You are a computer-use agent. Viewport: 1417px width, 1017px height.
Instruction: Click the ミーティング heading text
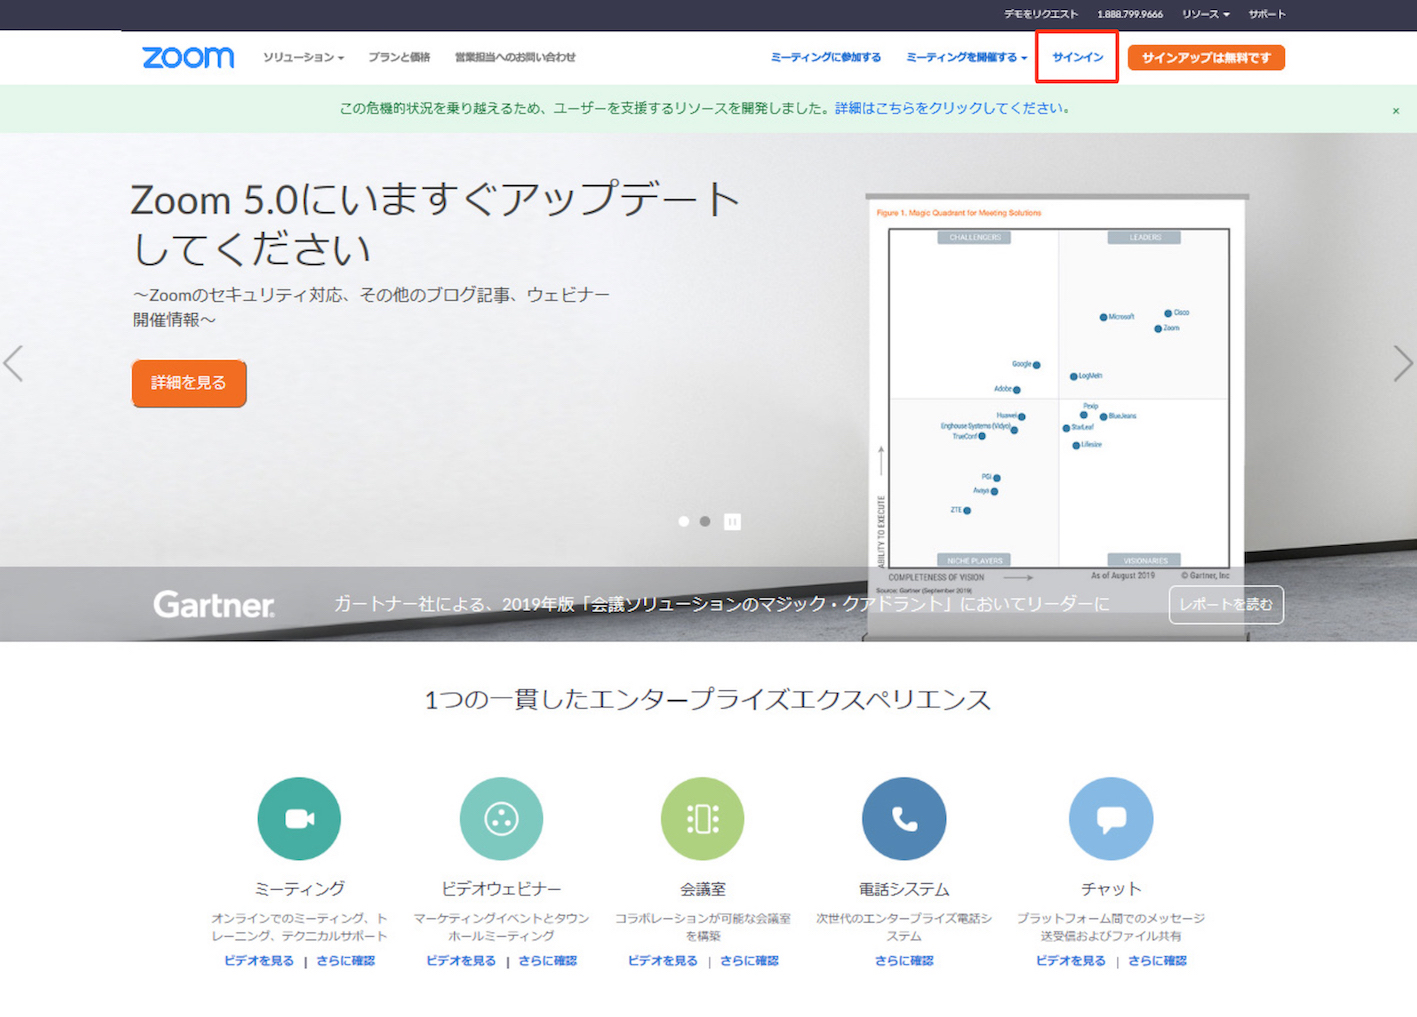[x=299, y=888]
